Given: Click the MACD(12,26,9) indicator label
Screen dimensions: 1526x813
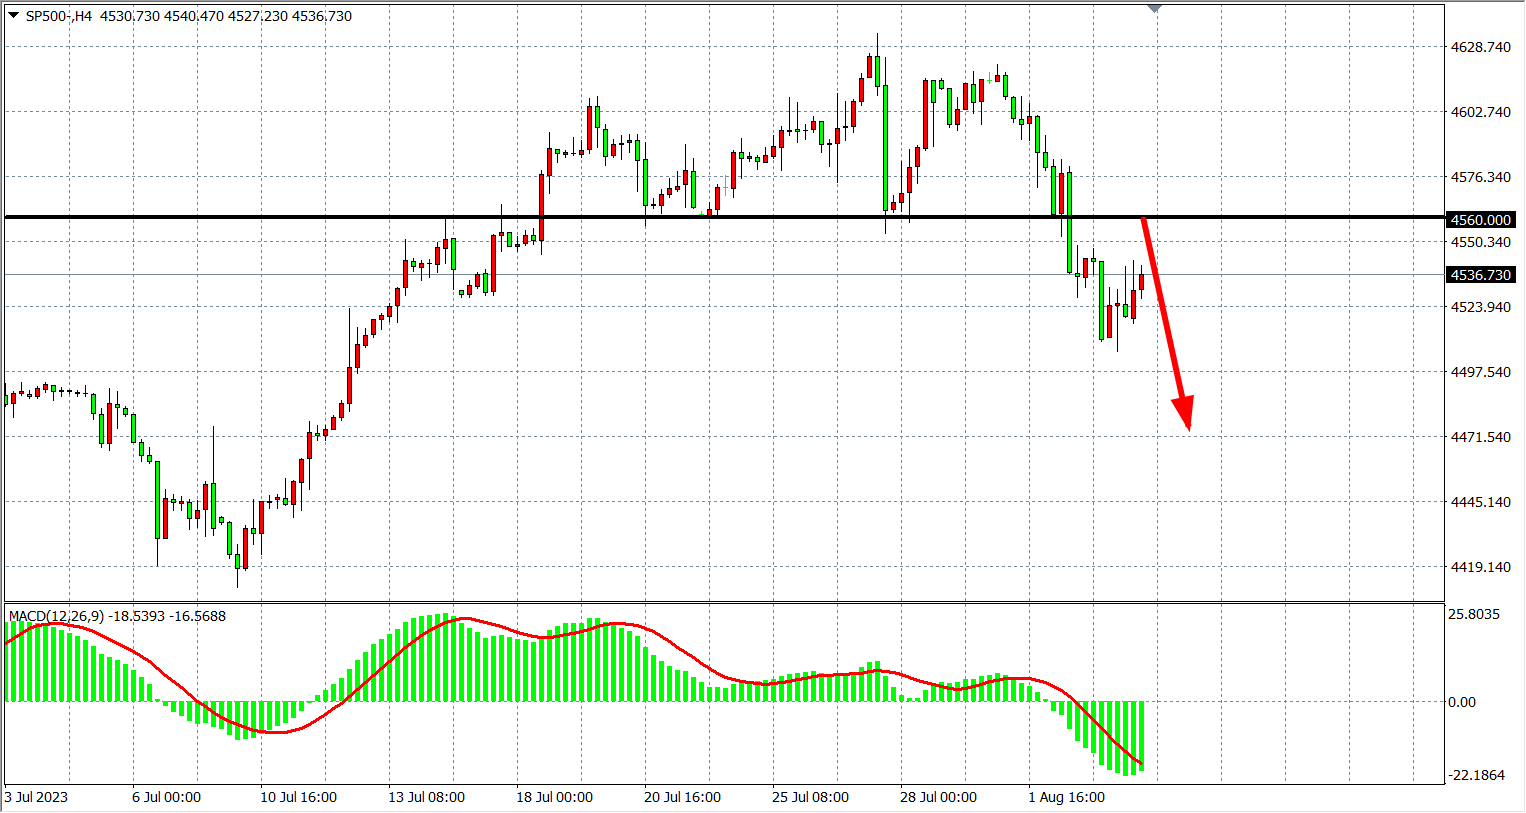Looking at the screenshot, I should coord(55,616).
